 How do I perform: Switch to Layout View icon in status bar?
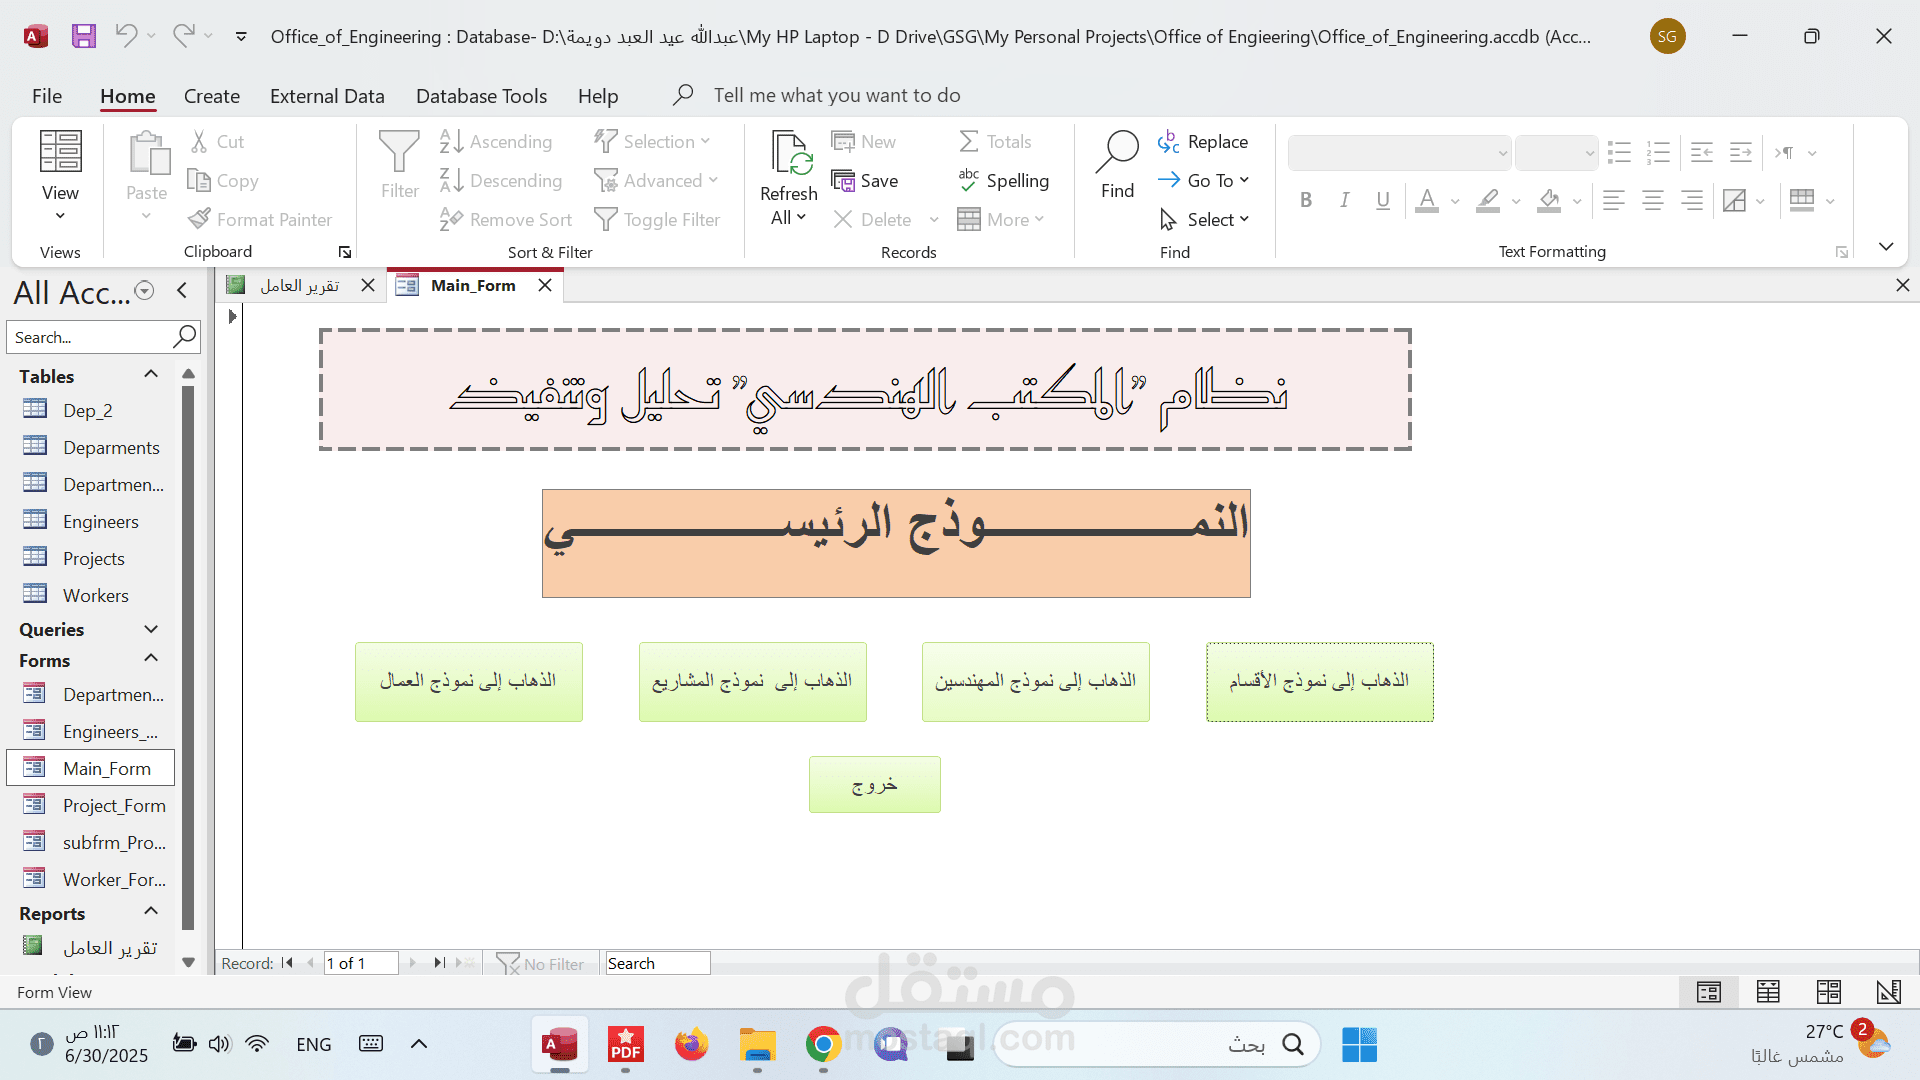pos(1829,992)
